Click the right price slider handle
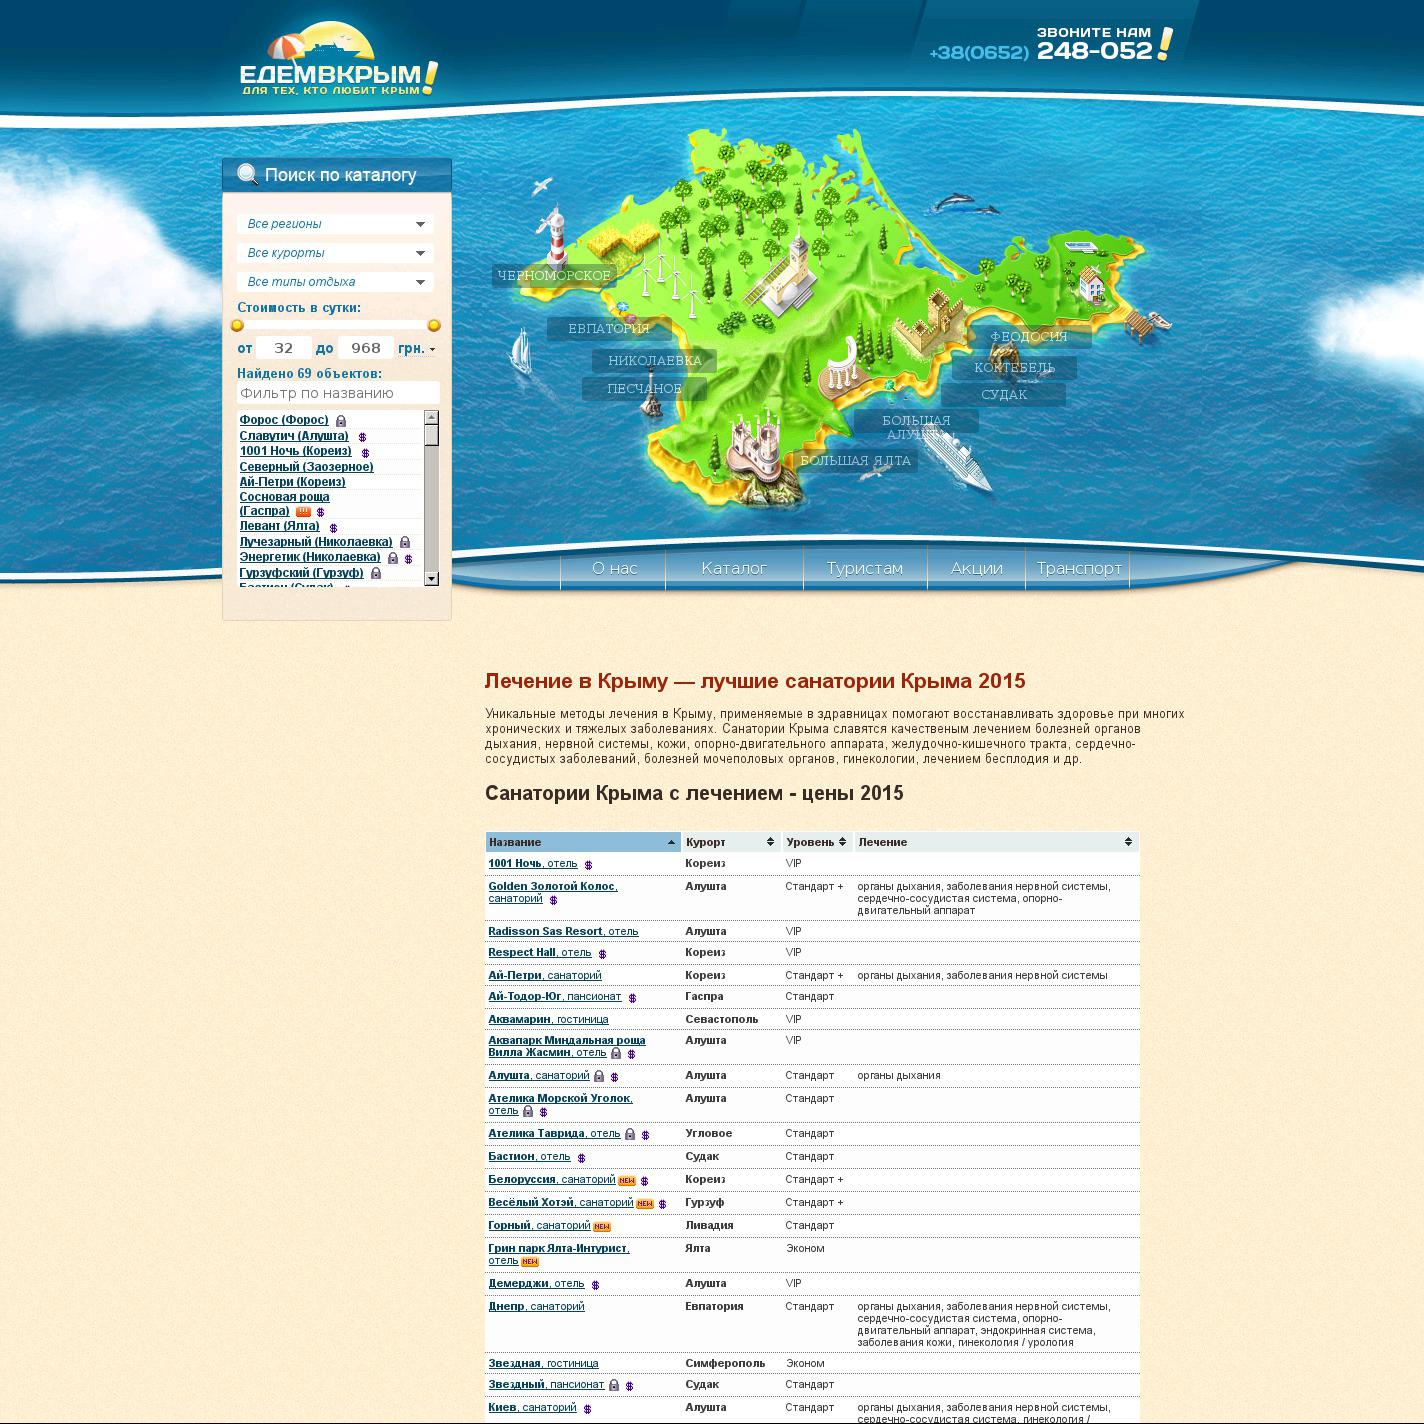The width and height of the screenshot is (1424, 1424). pos(434,325)
